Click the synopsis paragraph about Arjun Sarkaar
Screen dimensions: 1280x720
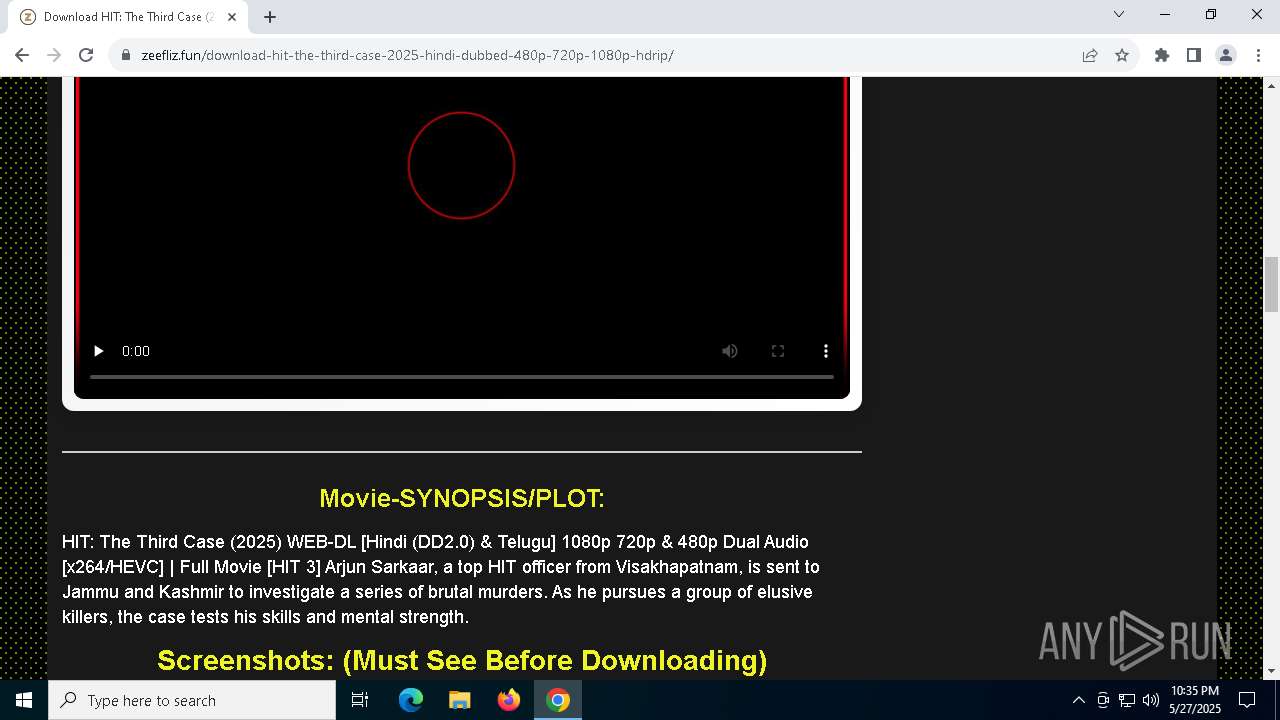coord(441,579)
